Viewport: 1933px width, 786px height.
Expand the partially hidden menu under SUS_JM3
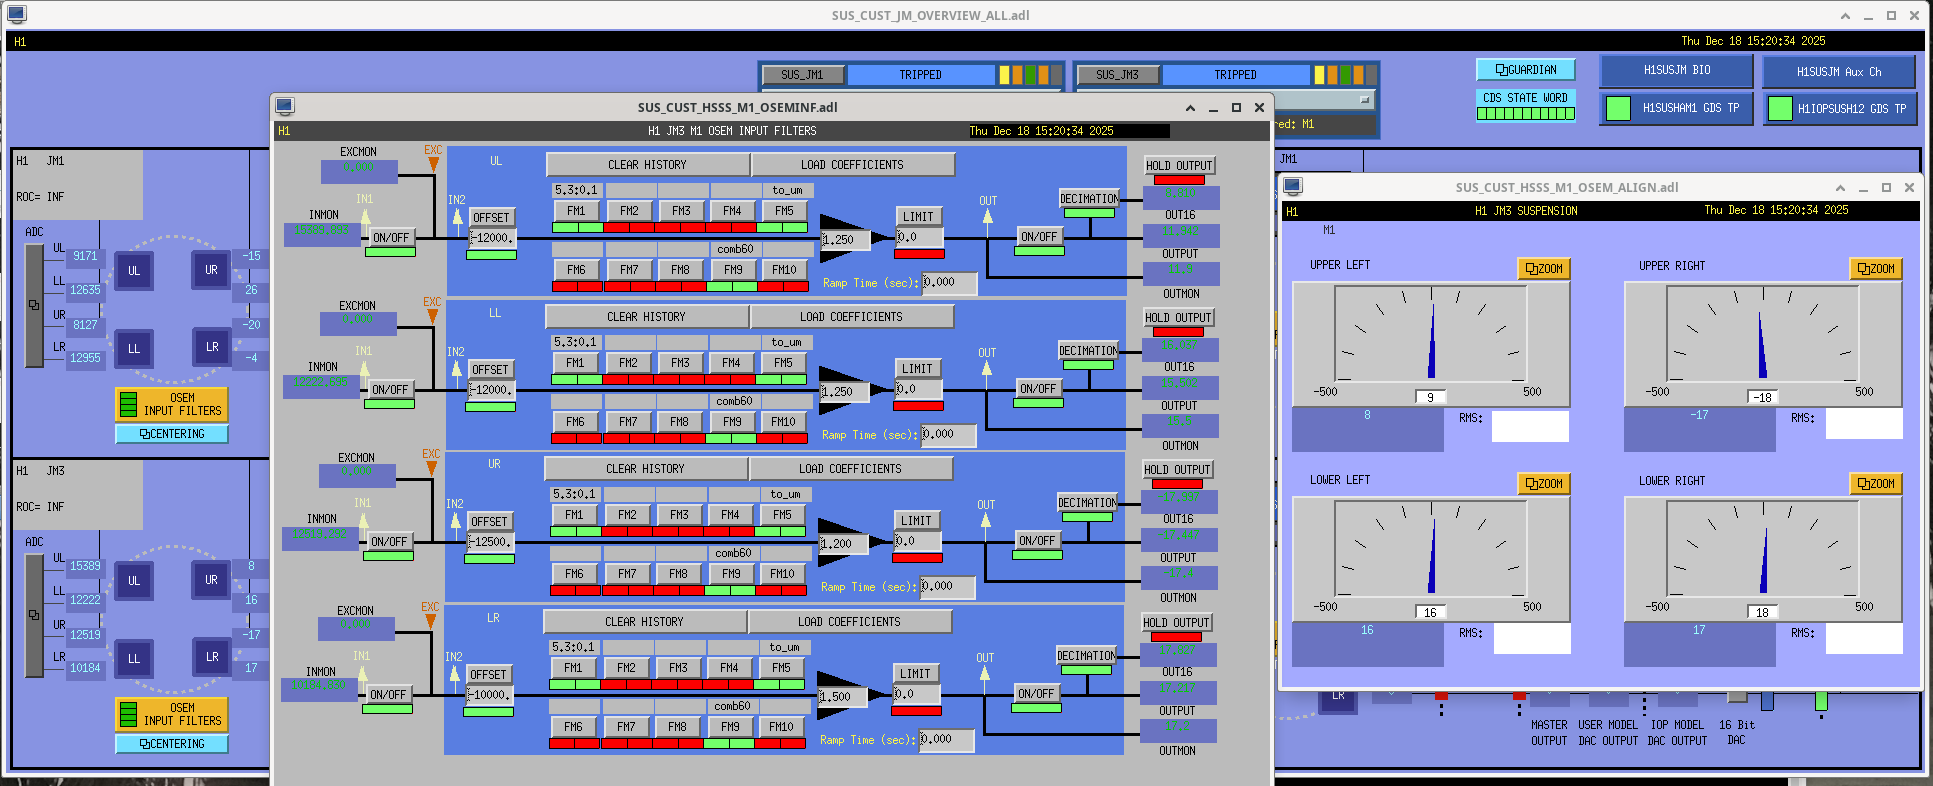tap(1364, 100)
